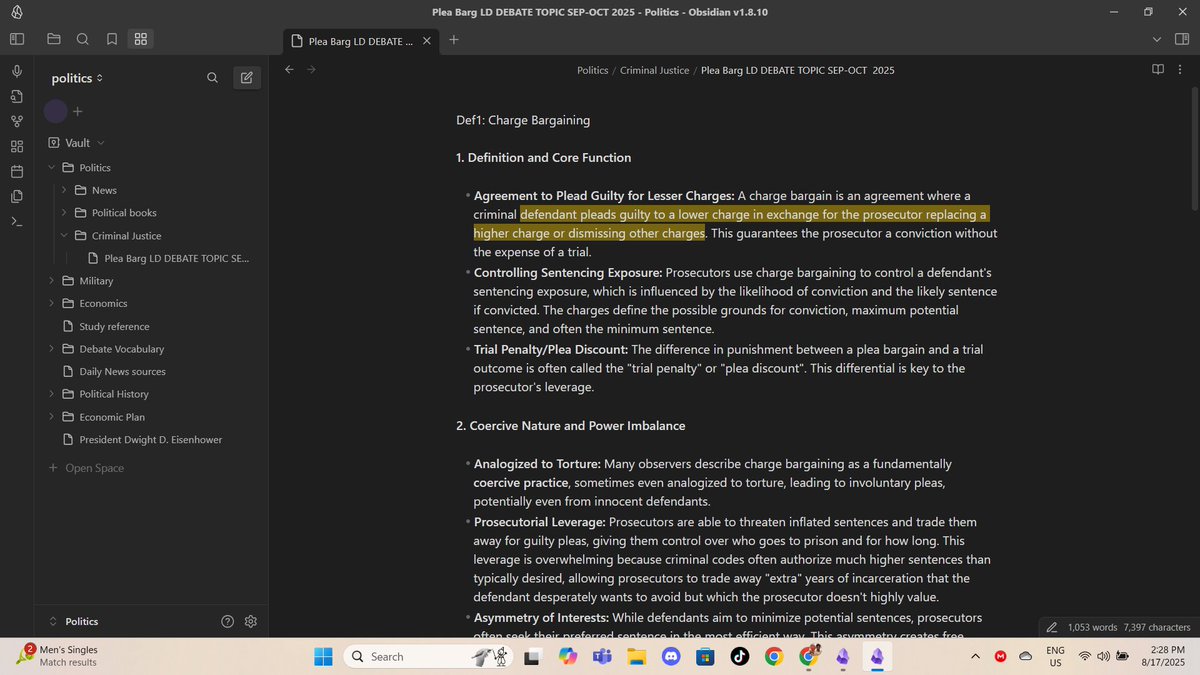Expand the Vault dropdown
Image resolution: width=1200 pixels, height=675 pixels.
77,143
